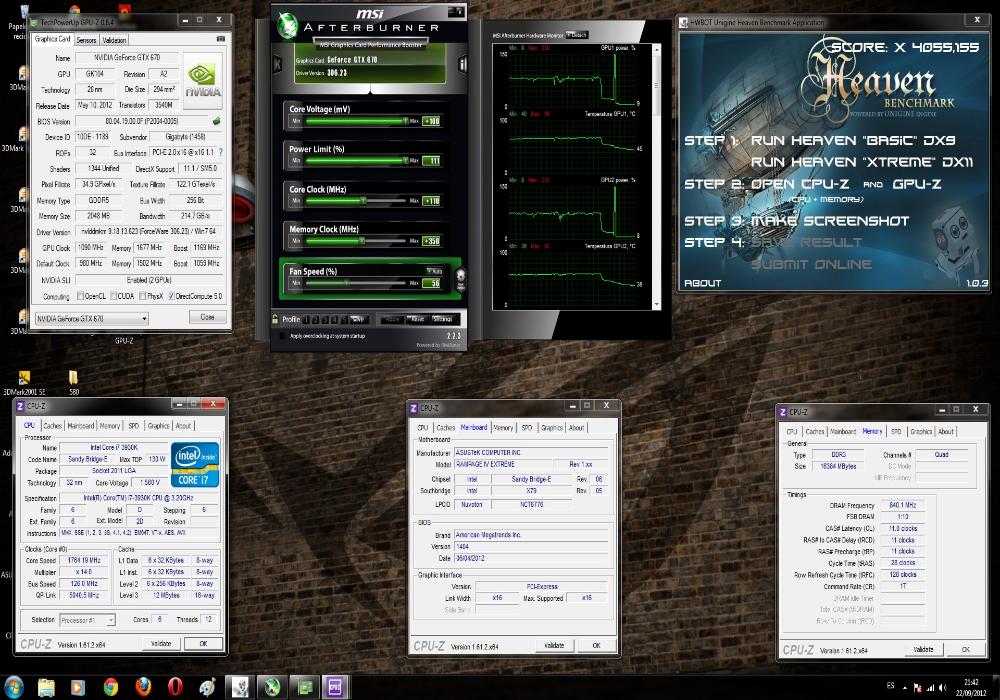
Task: Open the Caches tab in left CPU-Z
Action: coord(52,426)
